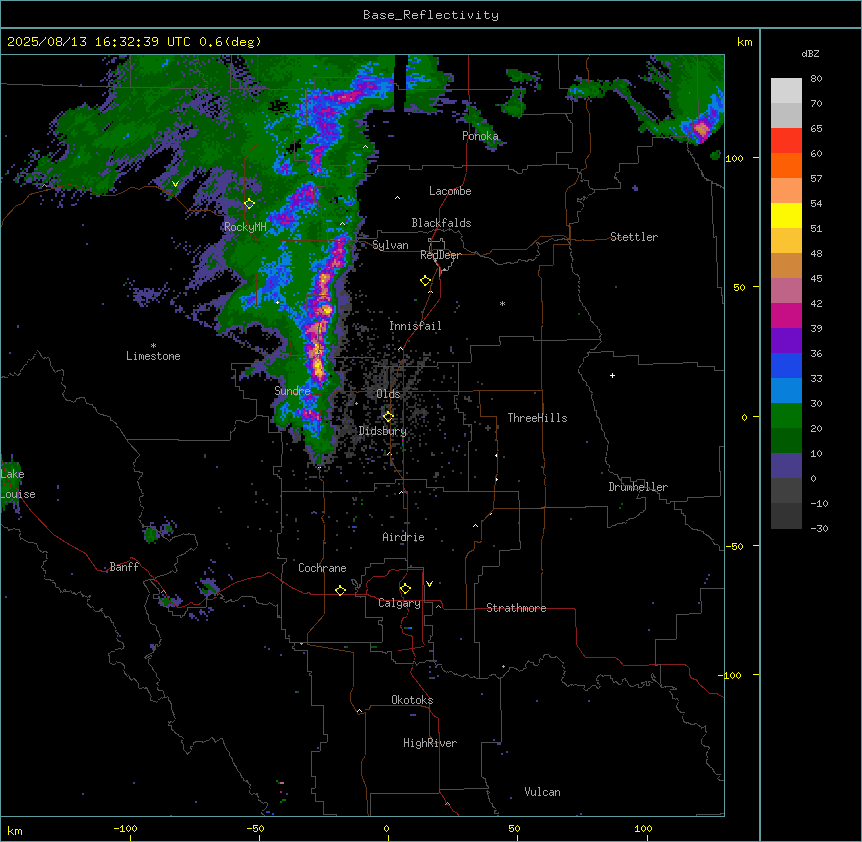Screen dimensions: 862x842
Task: Click the dBZ legend heading
Action: pos(810,54)
